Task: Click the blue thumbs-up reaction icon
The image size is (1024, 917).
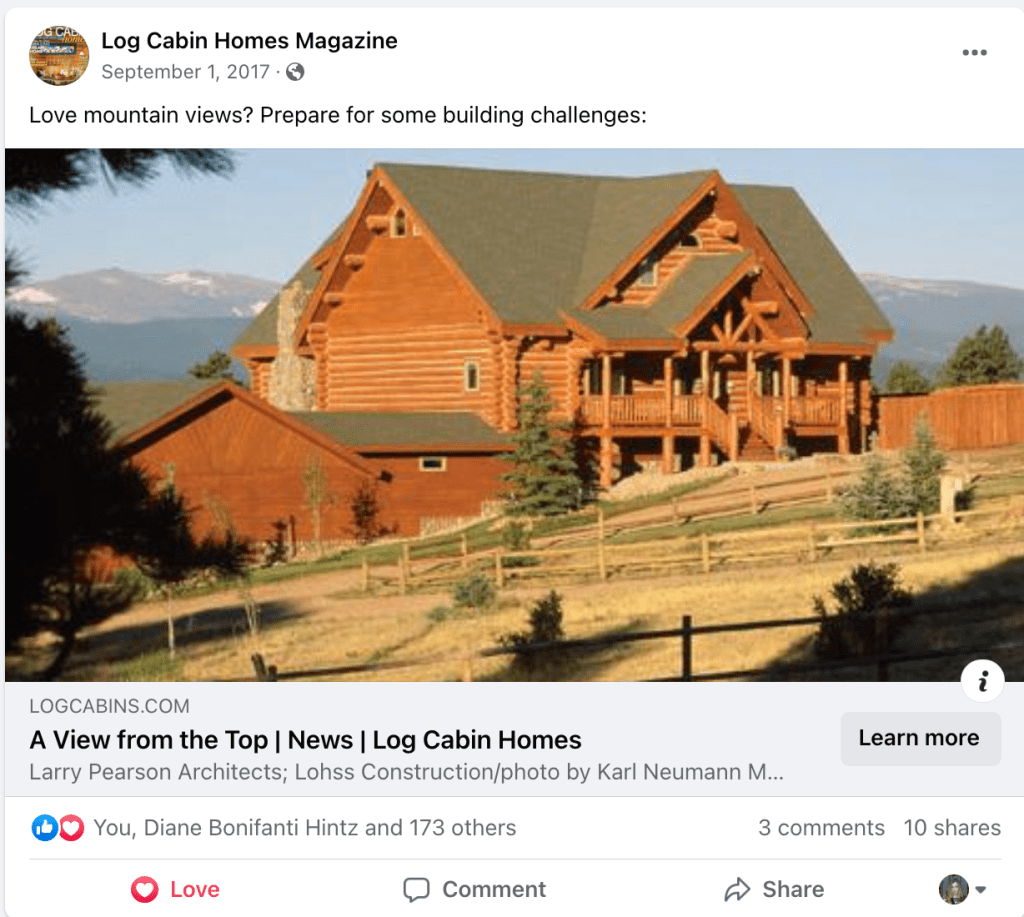Action: 44,828
